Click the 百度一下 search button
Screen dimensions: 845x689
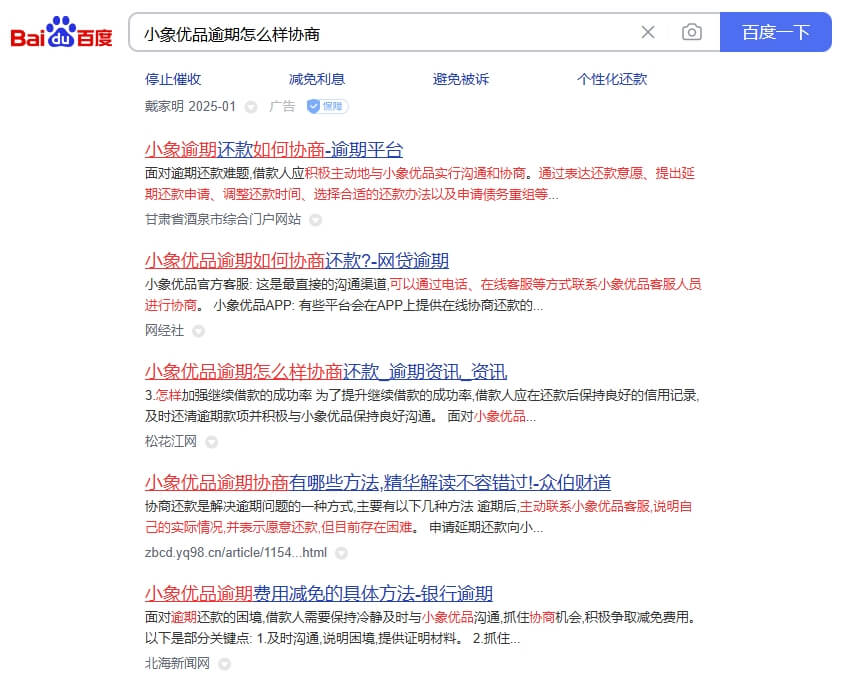775,32
